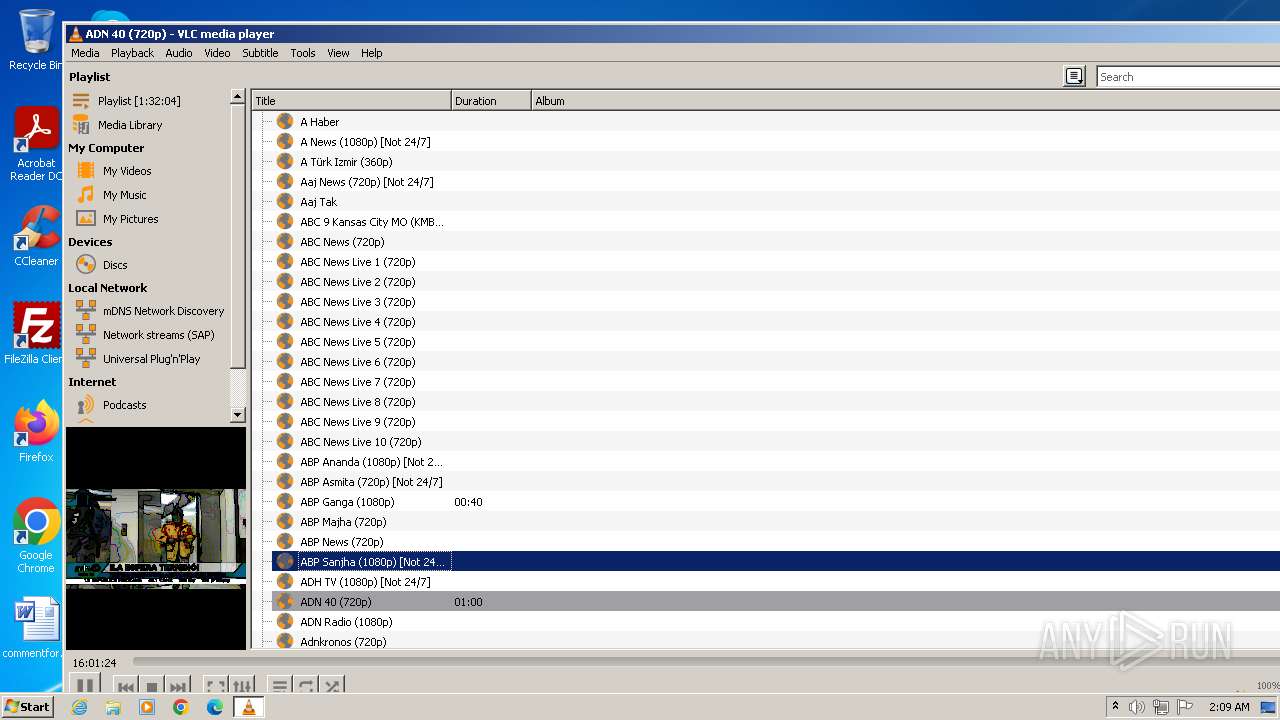Screen dimensions: 1280x720
Task: Open My Pictures in sidebar
Action: click(130, 219)
